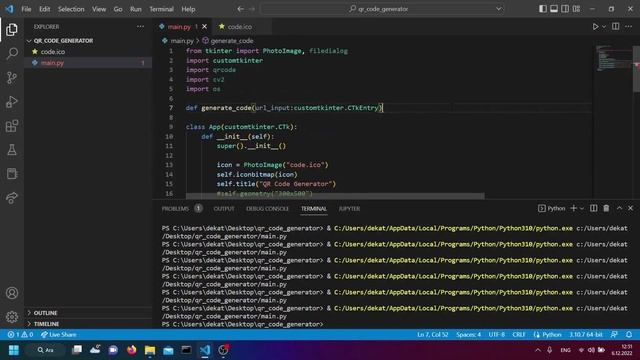This screenshot has width=640, height=360.
Task: Close the main.py editor tab
Action: 204,27
